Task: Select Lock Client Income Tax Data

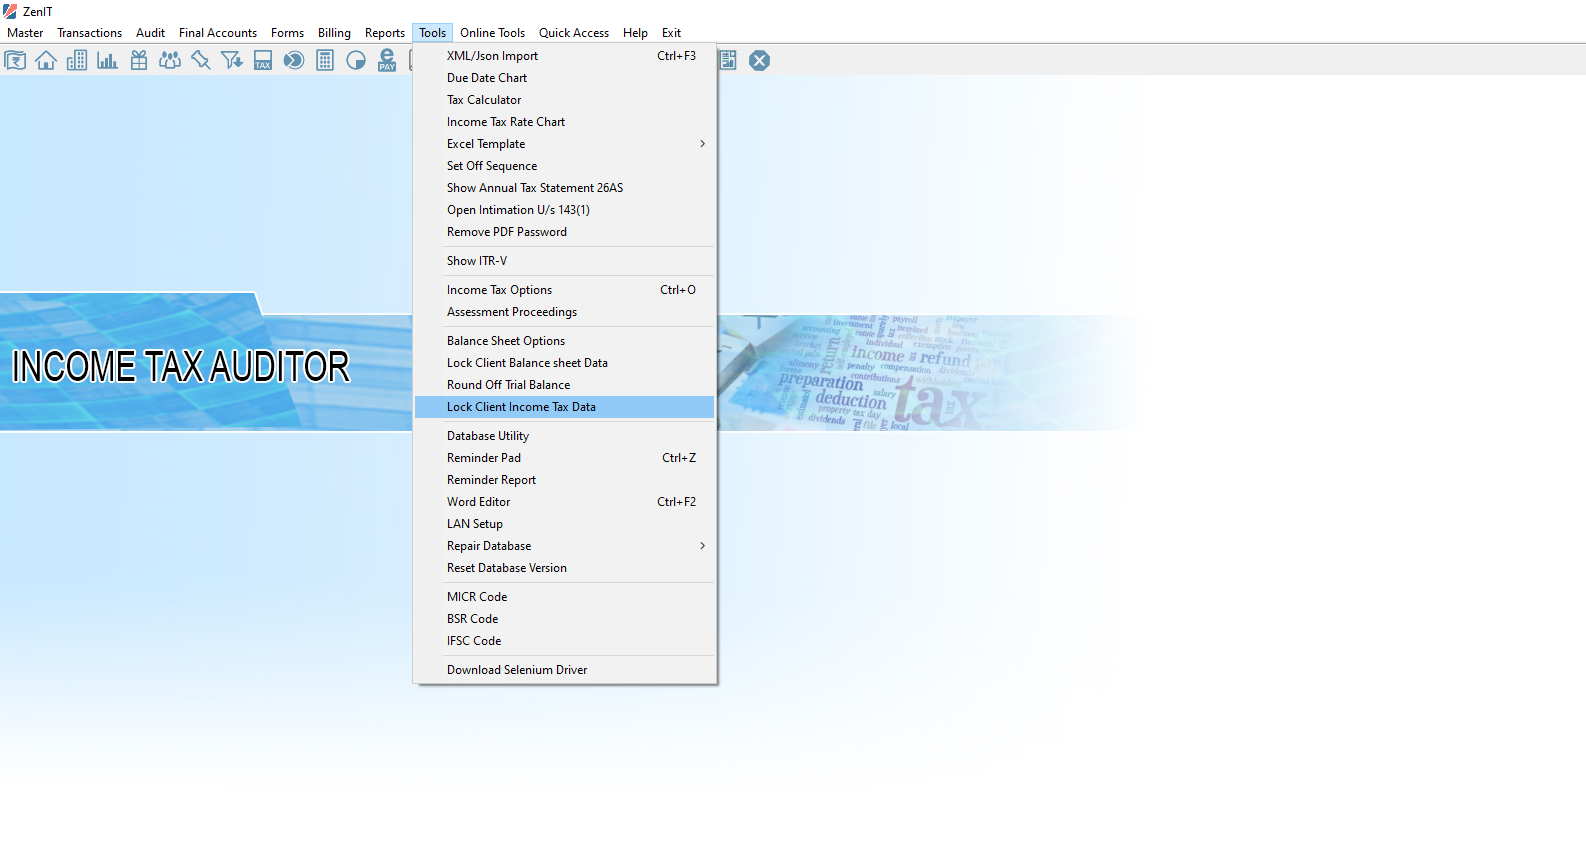Action: [565, 407]
